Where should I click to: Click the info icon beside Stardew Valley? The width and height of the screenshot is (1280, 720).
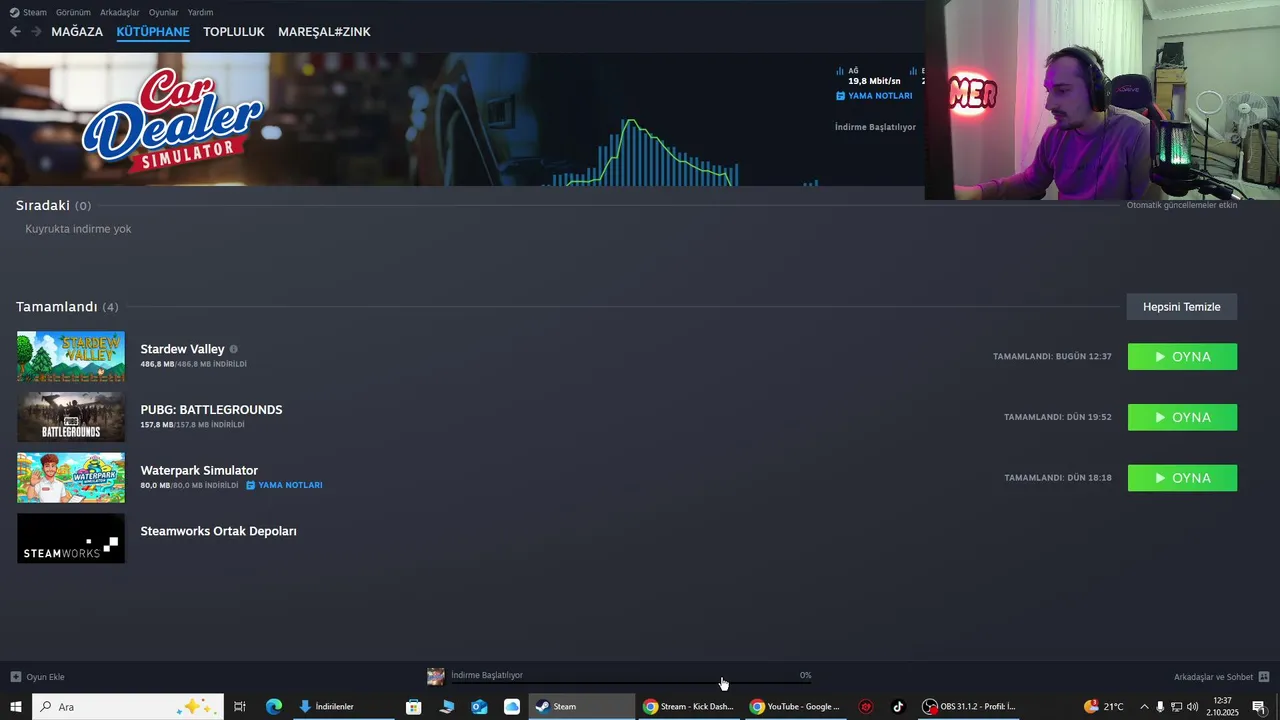233,349
